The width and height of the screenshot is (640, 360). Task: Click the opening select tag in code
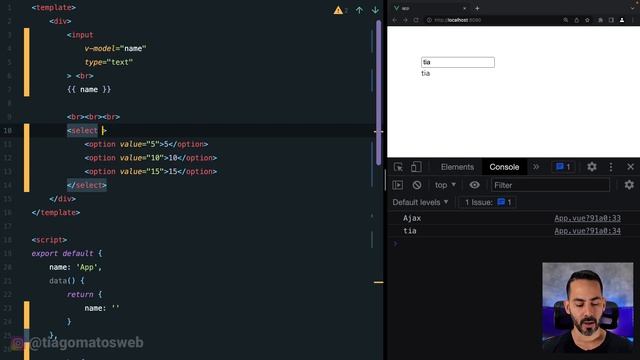coord(87,131)
